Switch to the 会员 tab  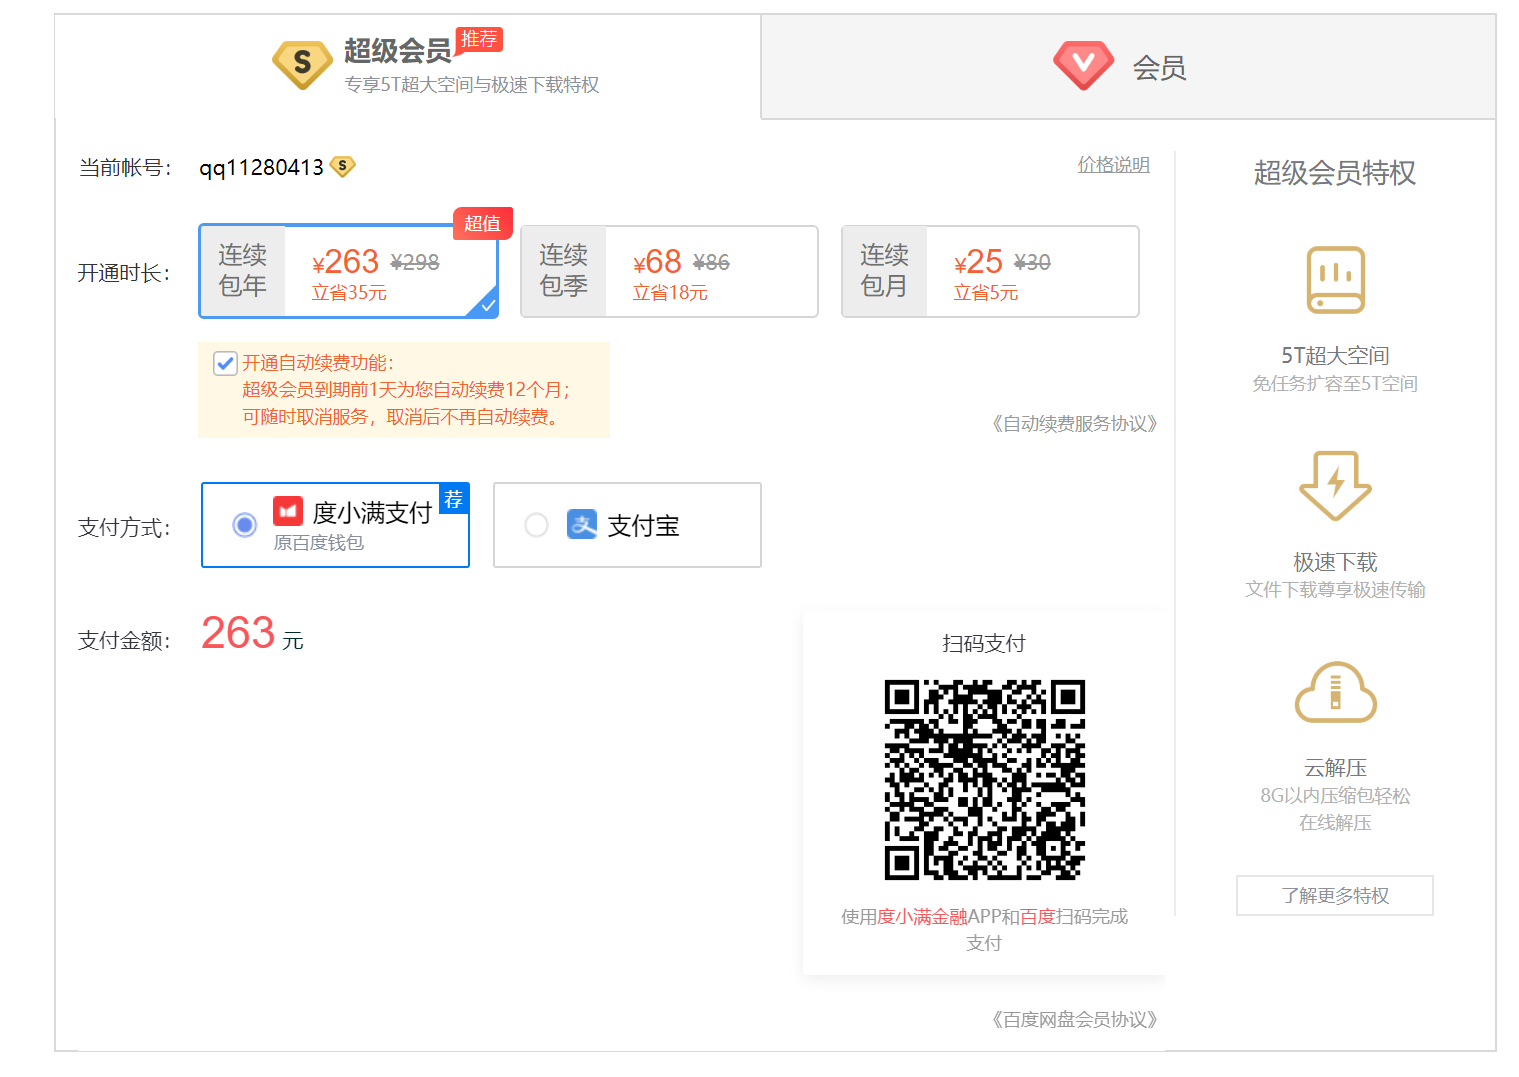(1128, 67)
